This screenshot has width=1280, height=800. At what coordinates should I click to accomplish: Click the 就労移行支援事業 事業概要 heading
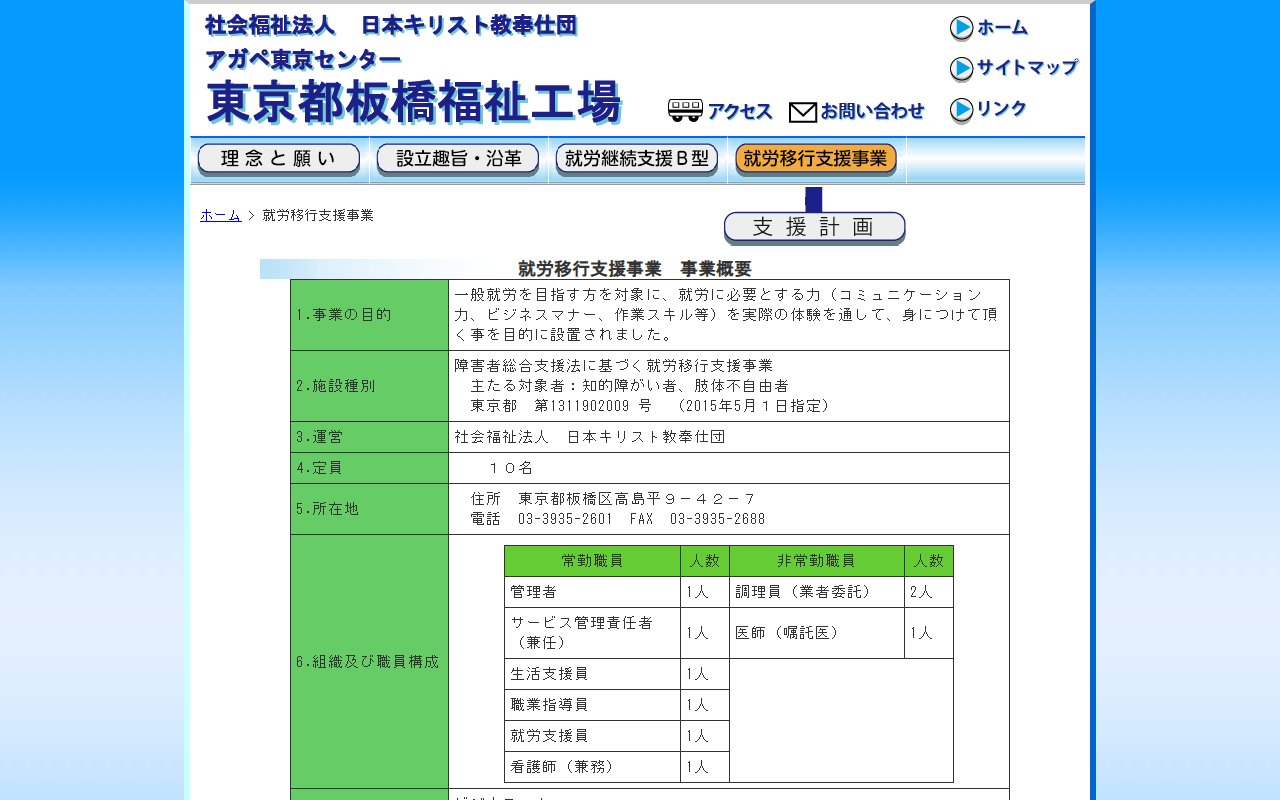click(635, 269)
